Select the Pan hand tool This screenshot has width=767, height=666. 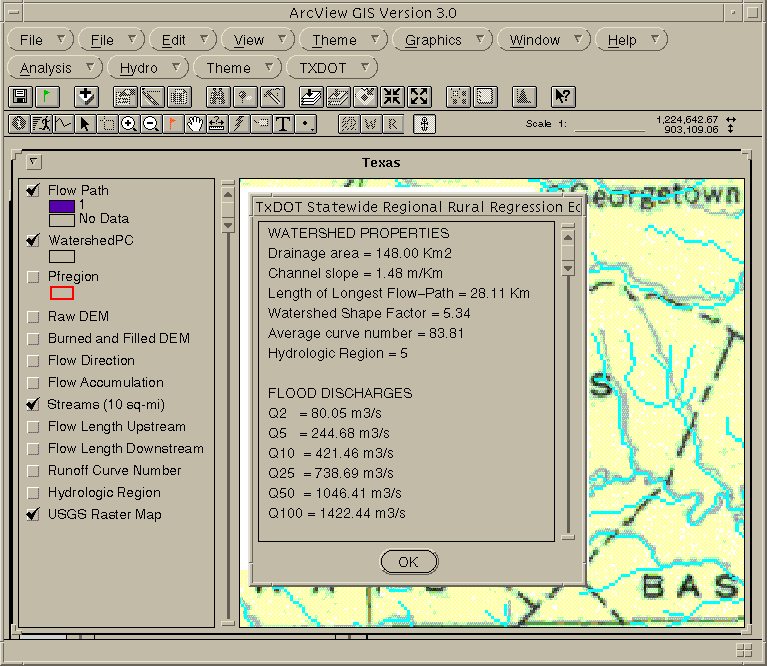coord(195,124)
